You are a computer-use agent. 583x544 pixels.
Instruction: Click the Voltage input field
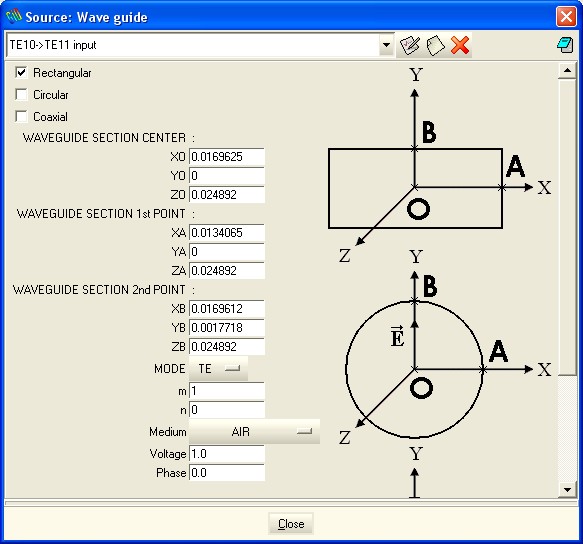tap(227, 454)
